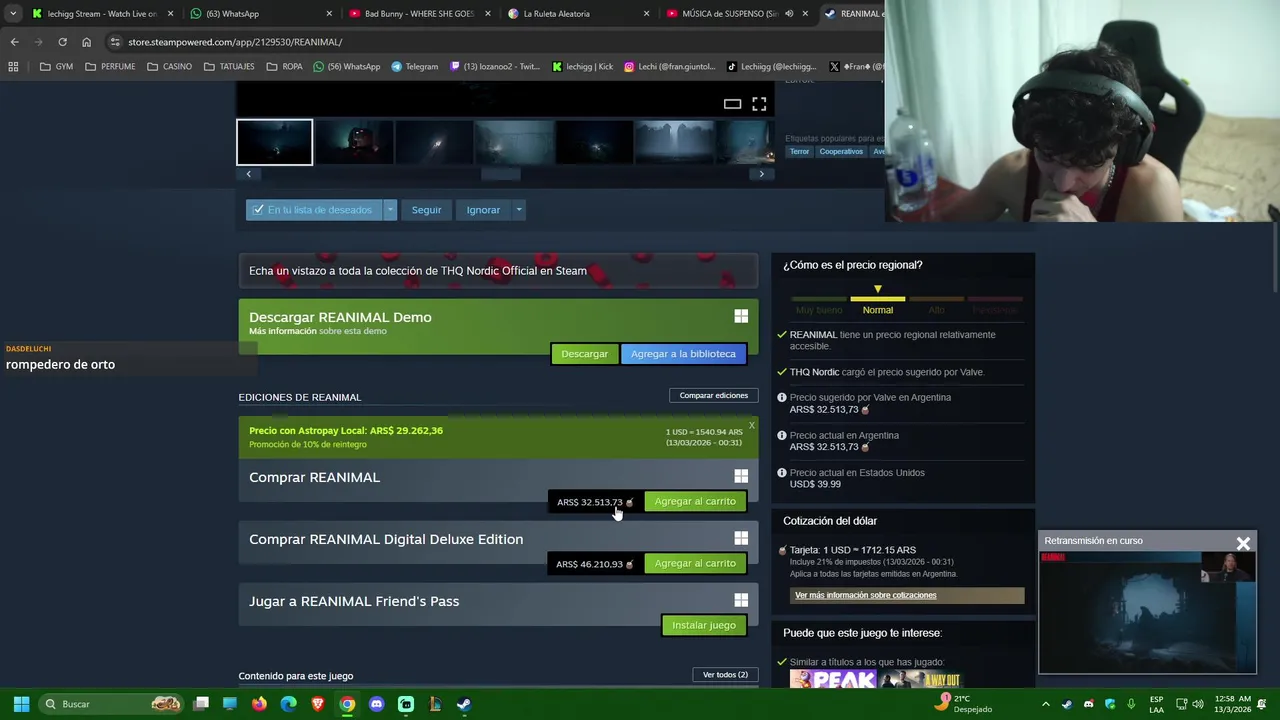This screenshot has height=720, width=1280.
Task: Move thumbnail strip left with arrow
Action: click(249, 174)
